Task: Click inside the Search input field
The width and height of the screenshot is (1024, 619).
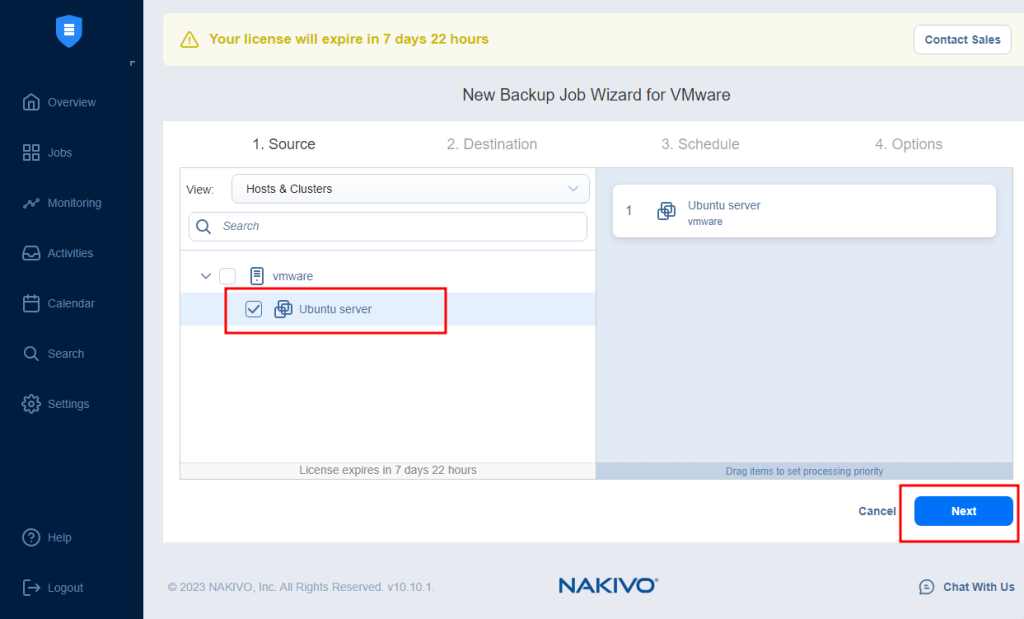Action: click(388, 227)
